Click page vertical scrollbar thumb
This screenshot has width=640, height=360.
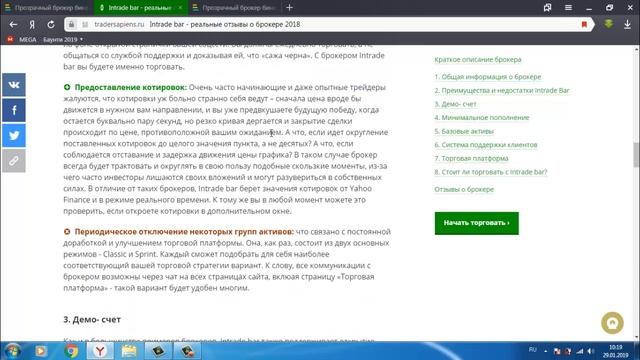636,155
